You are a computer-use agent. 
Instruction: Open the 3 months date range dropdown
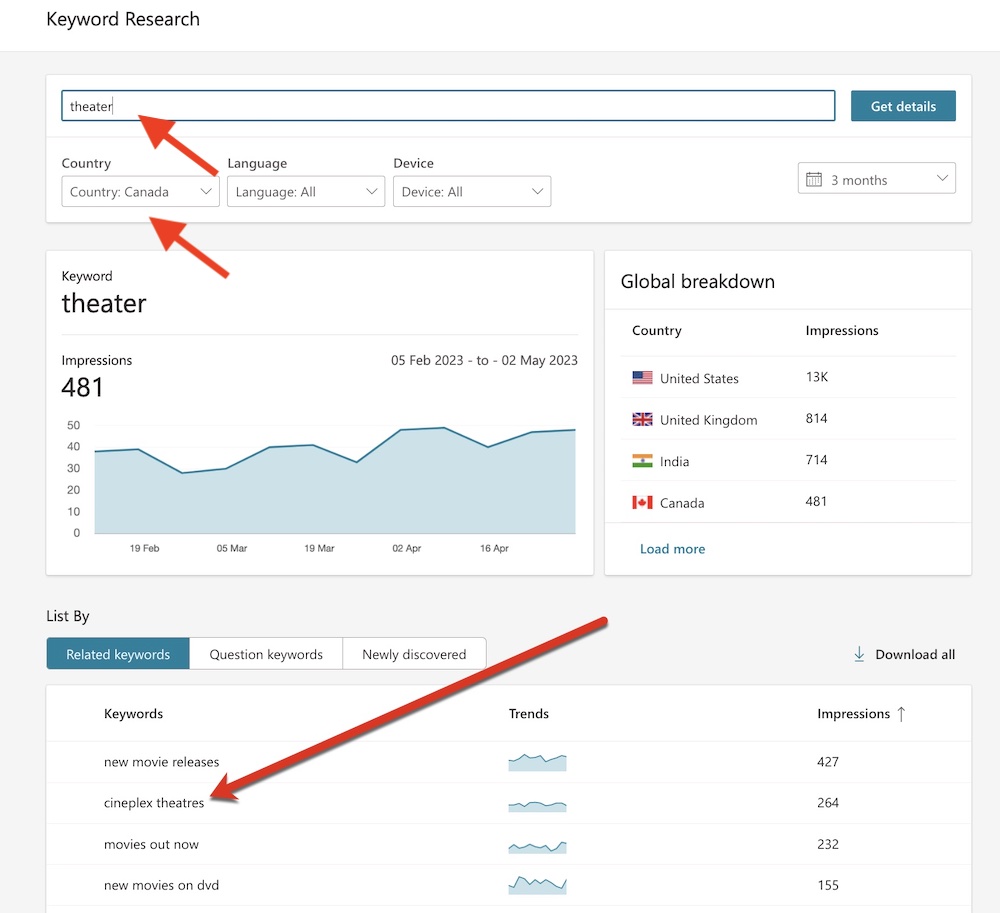[877, 180]
